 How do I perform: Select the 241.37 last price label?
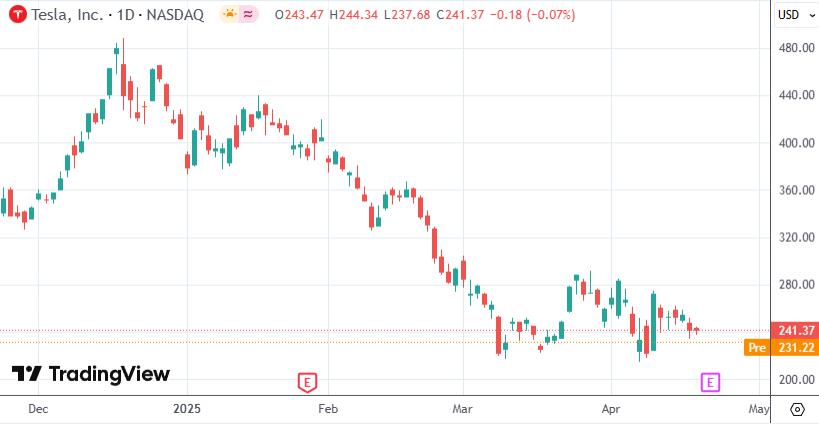794,331
